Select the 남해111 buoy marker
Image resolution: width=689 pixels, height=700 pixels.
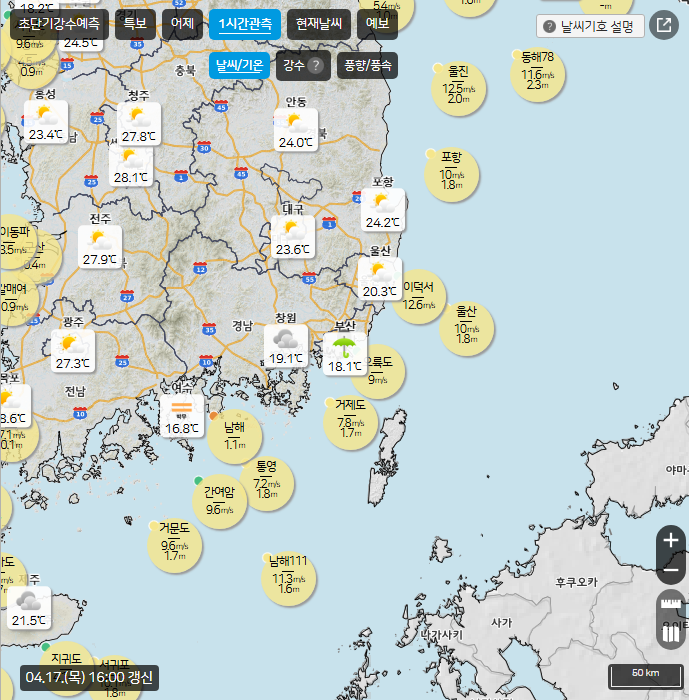tap(288, 578)
